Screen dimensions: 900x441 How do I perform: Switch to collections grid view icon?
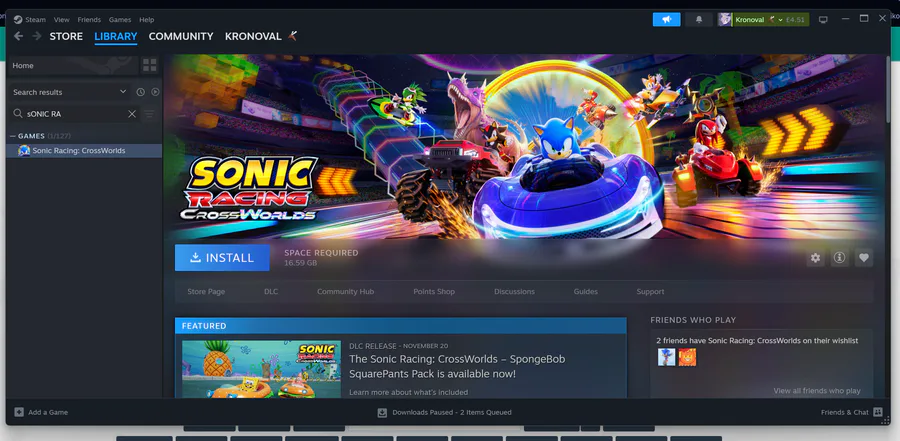click(150, 65)
